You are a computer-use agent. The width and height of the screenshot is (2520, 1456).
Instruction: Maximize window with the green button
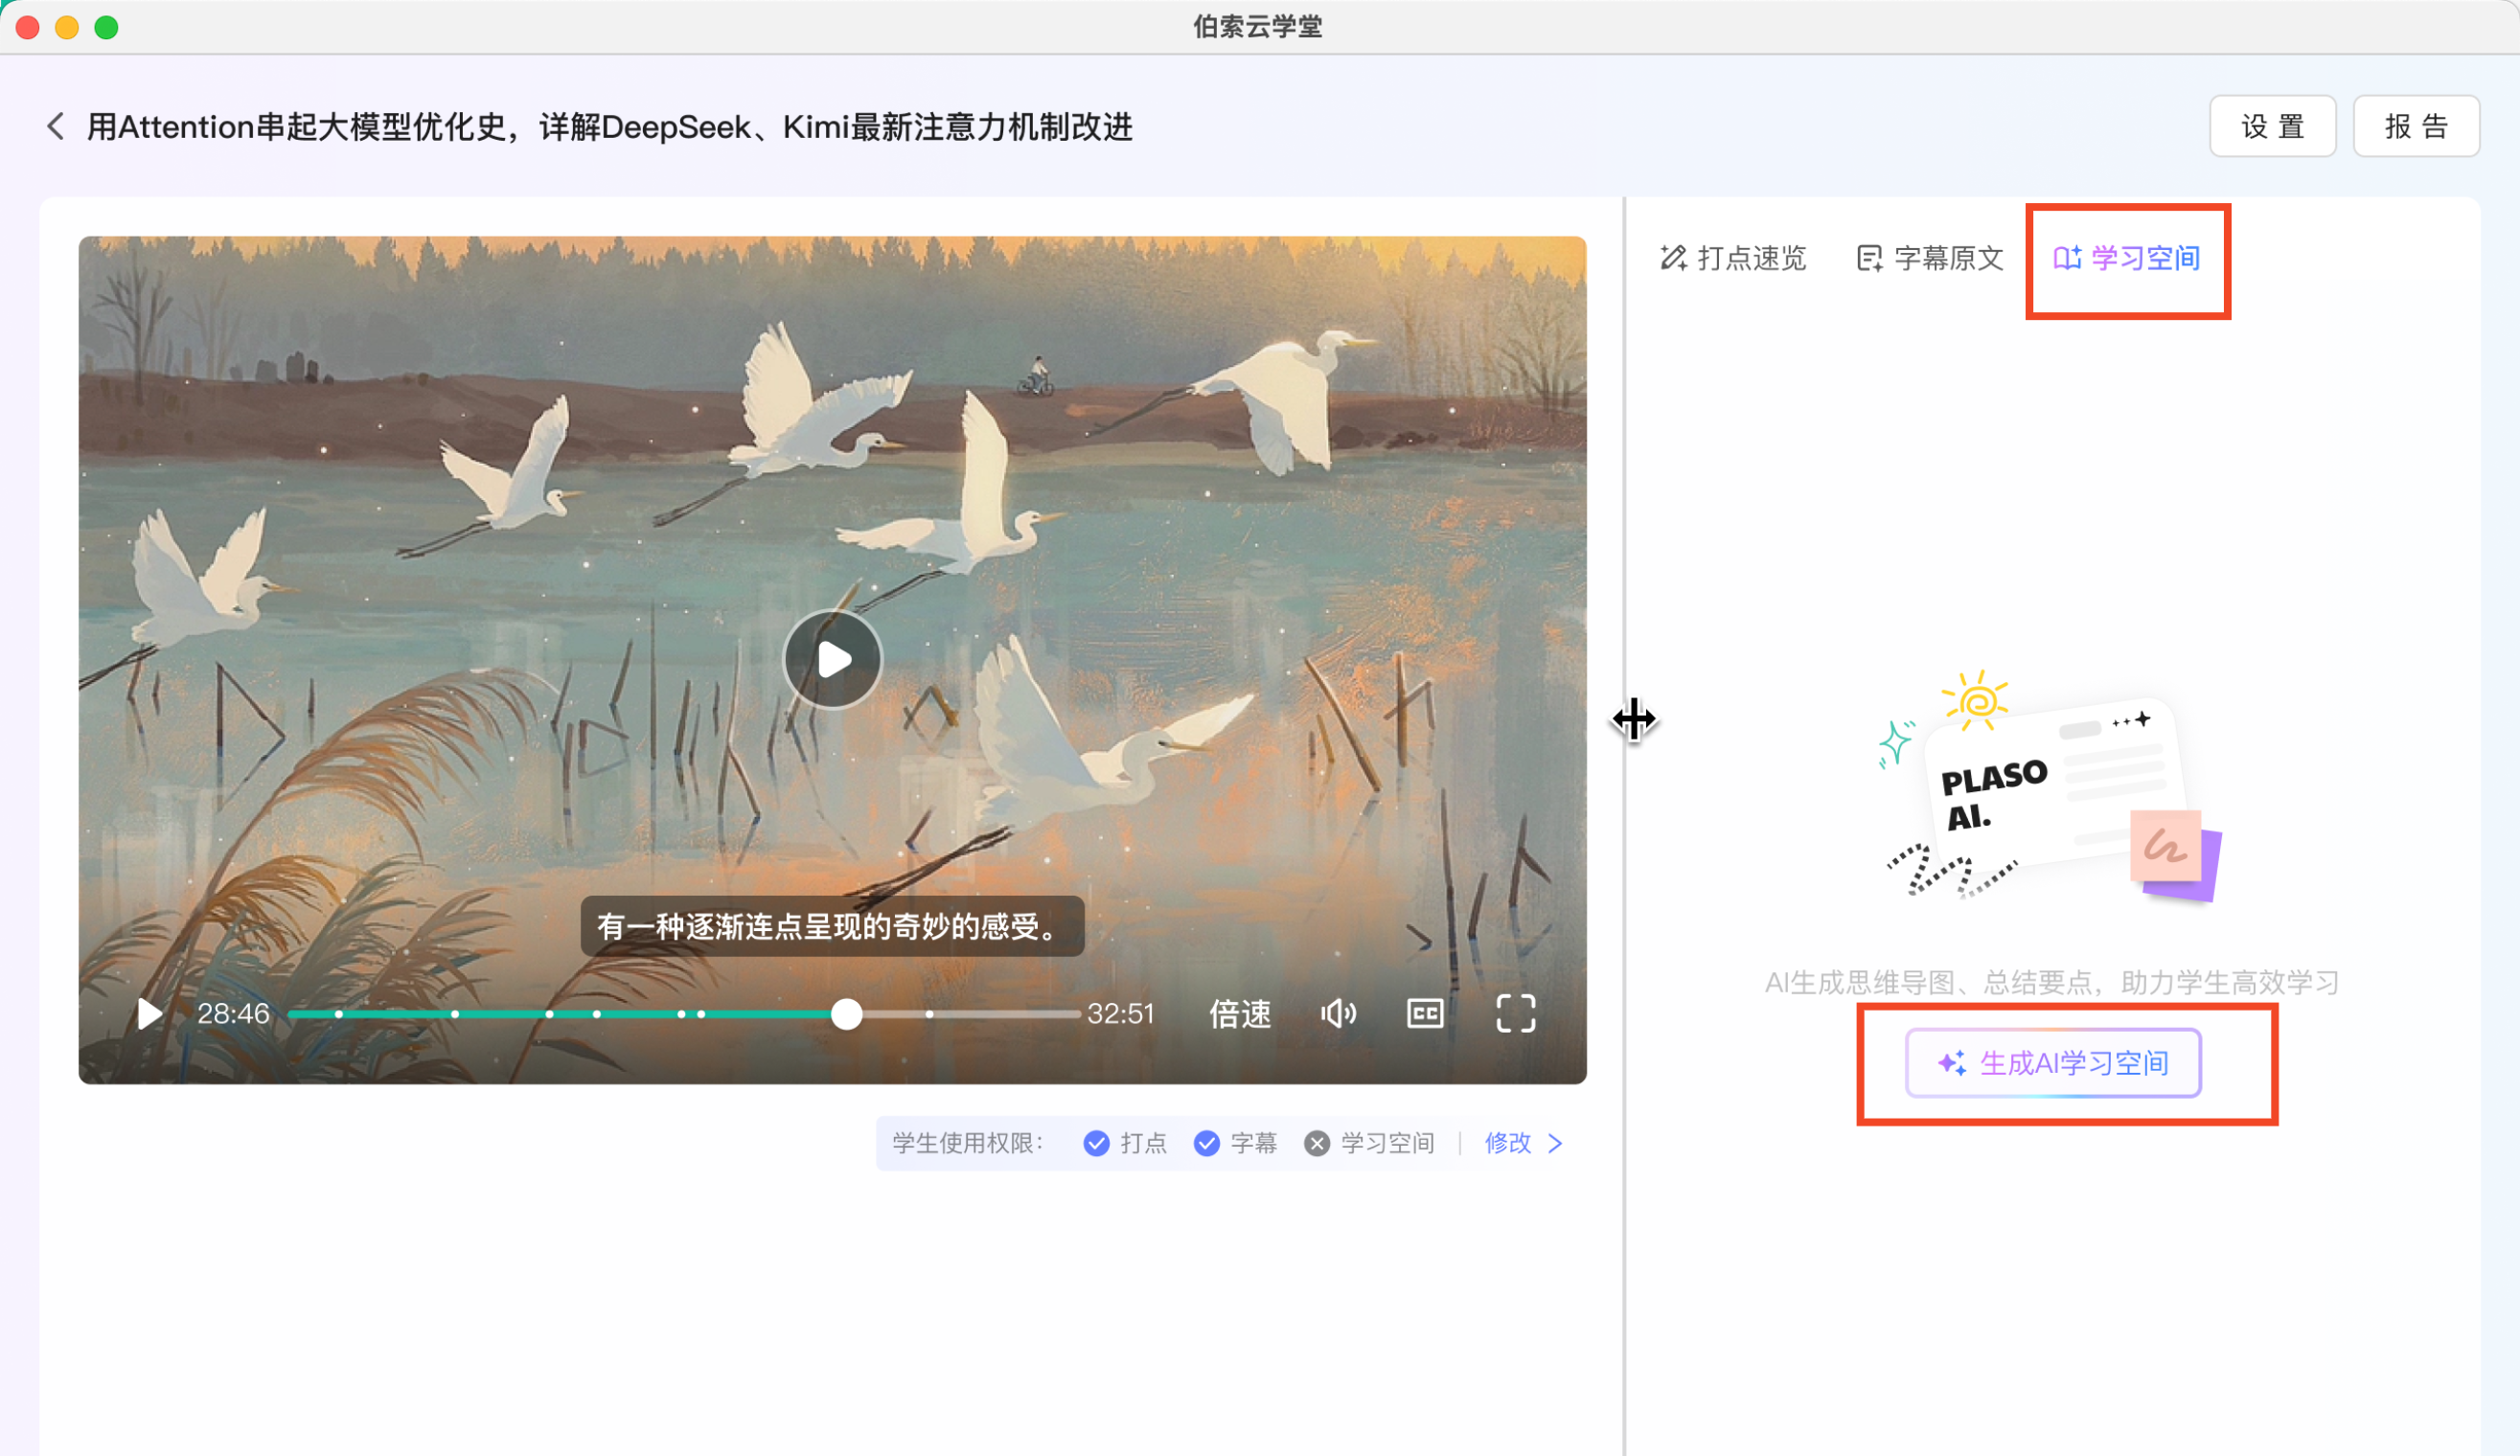(106, 27)
